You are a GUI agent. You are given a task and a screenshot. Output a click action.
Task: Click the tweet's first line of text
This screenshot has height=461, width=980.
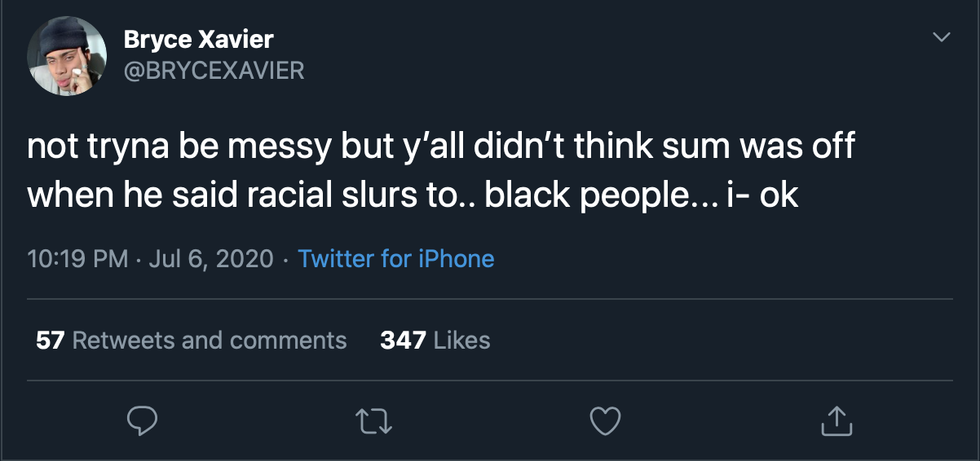pos(442,147)
